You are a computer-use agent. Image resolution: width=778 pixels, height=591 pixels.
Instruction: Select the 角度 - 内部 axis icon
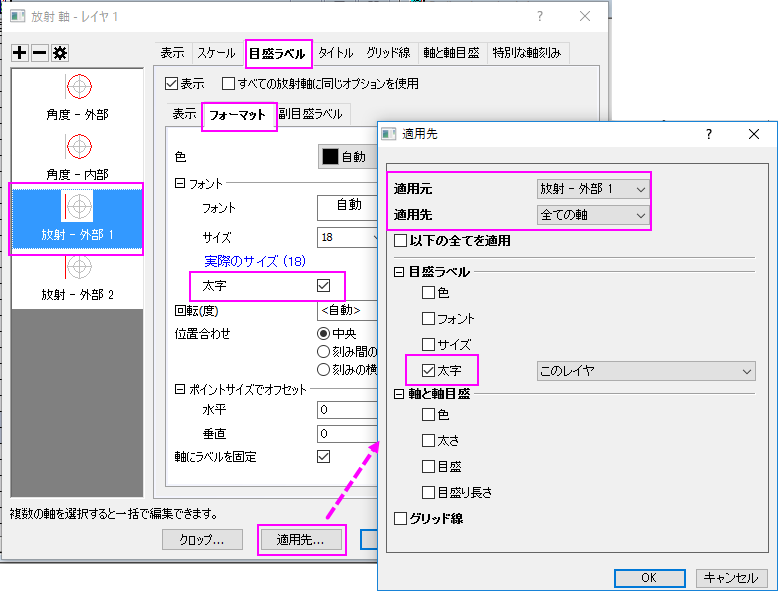79,146
